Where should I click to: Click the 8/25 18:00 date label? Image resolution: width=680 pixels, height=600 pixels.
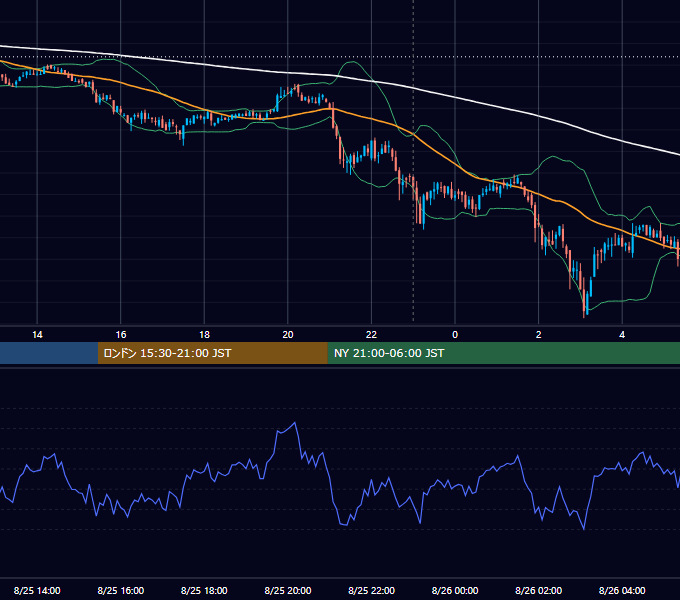tap(204, 590)
